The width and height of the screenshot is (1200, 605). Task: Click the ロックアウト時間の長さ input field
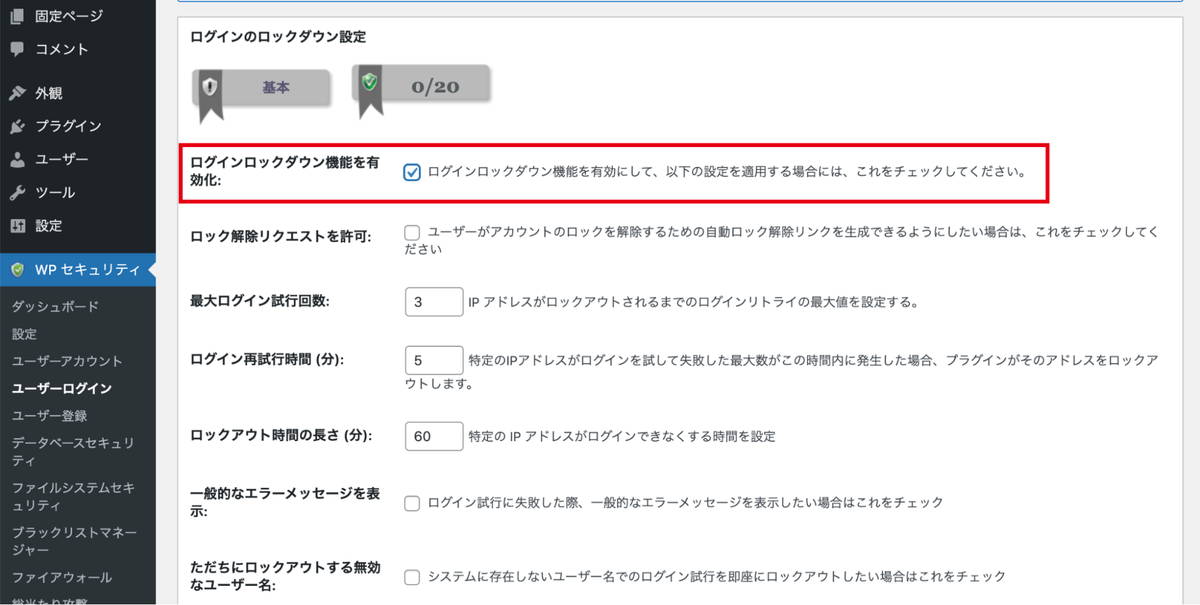click(x=432, y=436)
